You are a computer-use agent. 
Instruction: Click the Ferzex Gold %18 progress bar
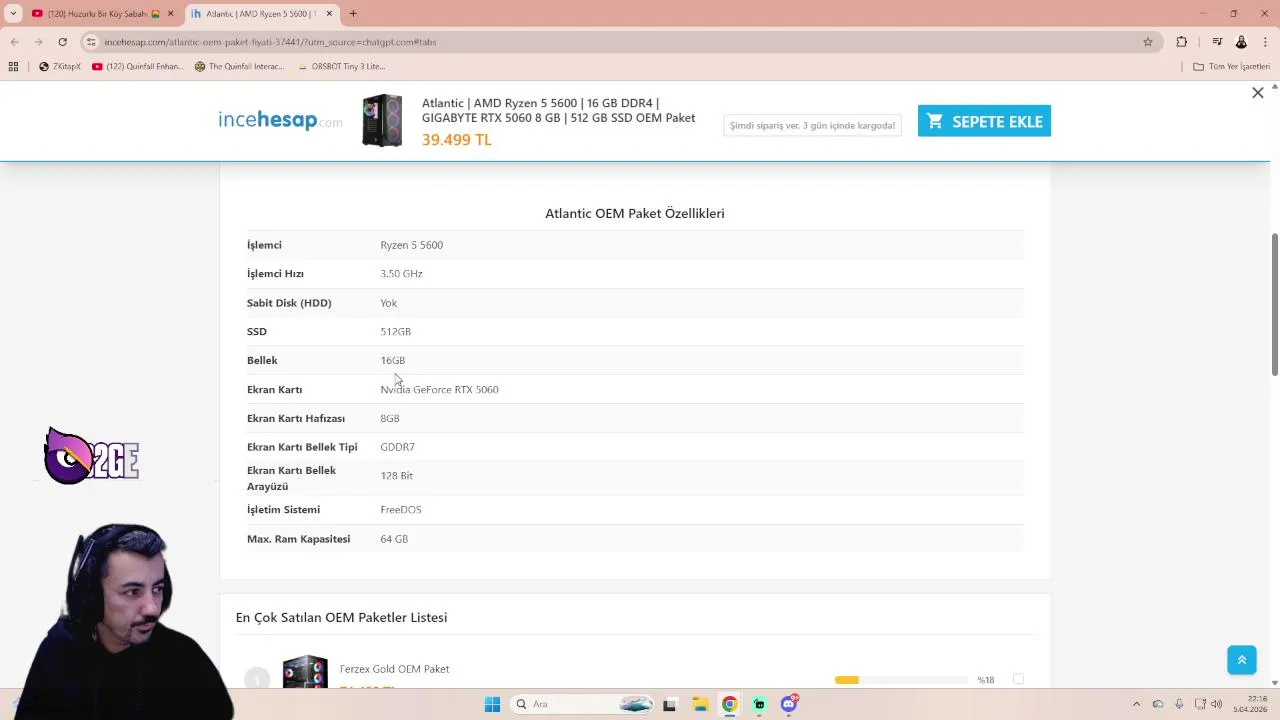pyautogui.click(x=901, y=680)
